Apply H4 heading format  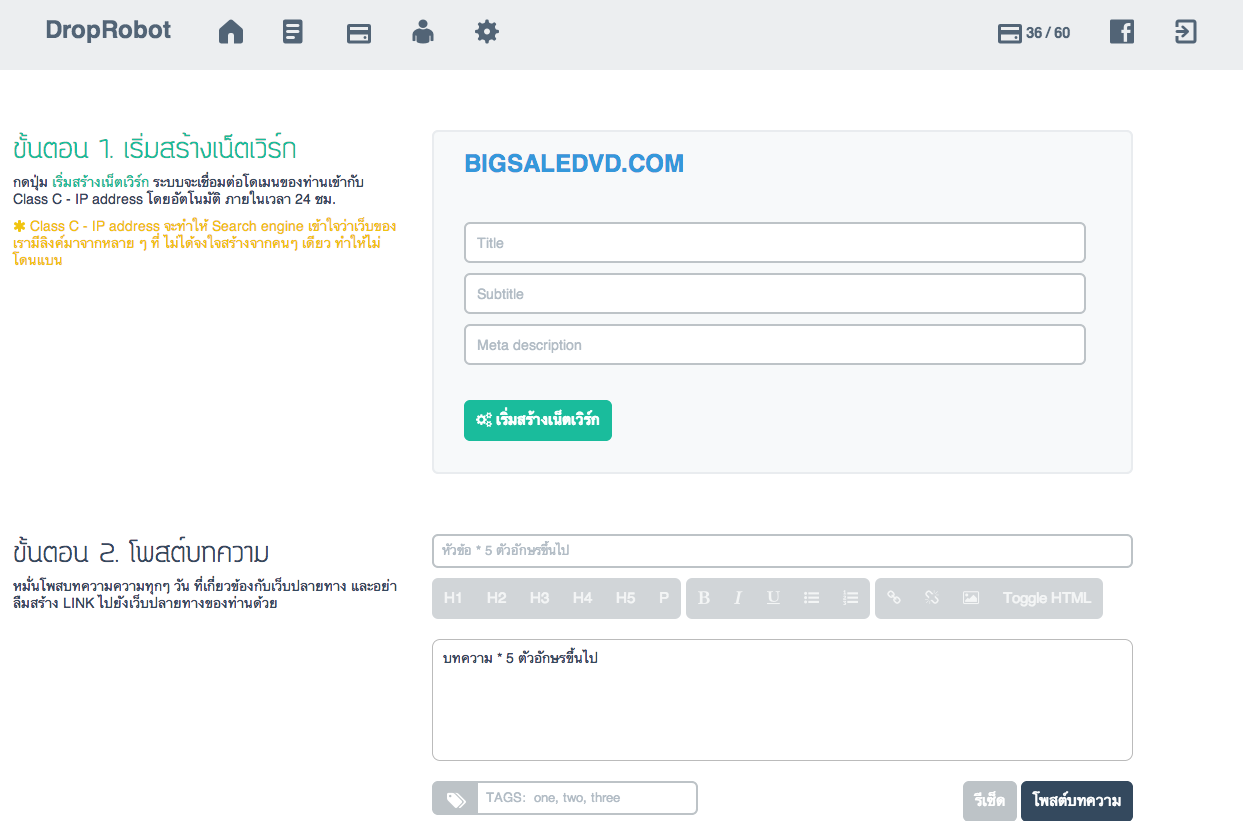[582, 598]
